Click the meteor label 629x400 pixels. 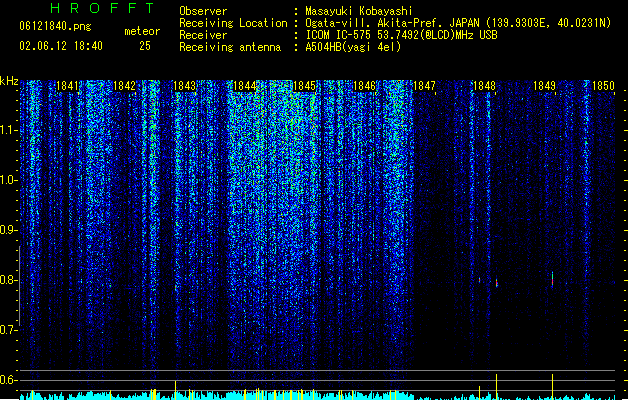click(x=142, y=31)
